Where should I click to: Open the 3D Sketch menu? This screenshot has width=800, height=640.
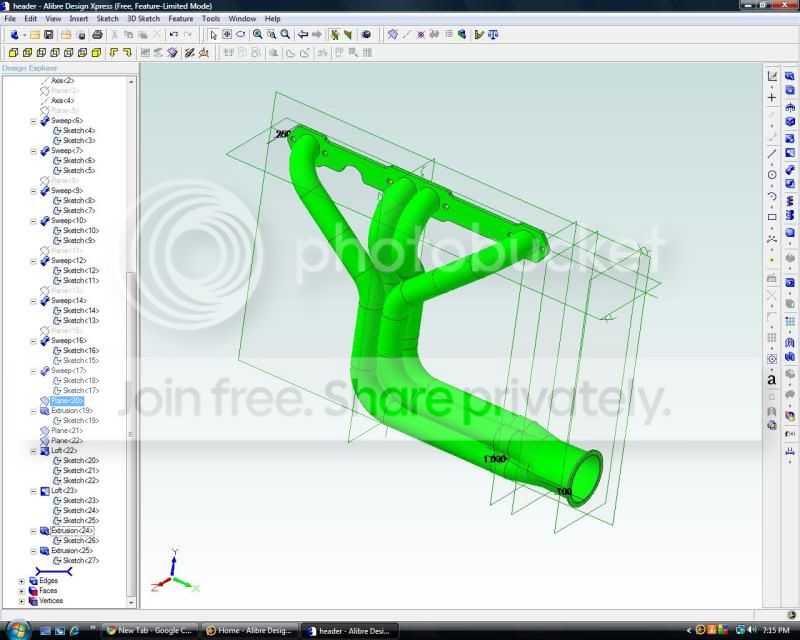pos(143,18)
